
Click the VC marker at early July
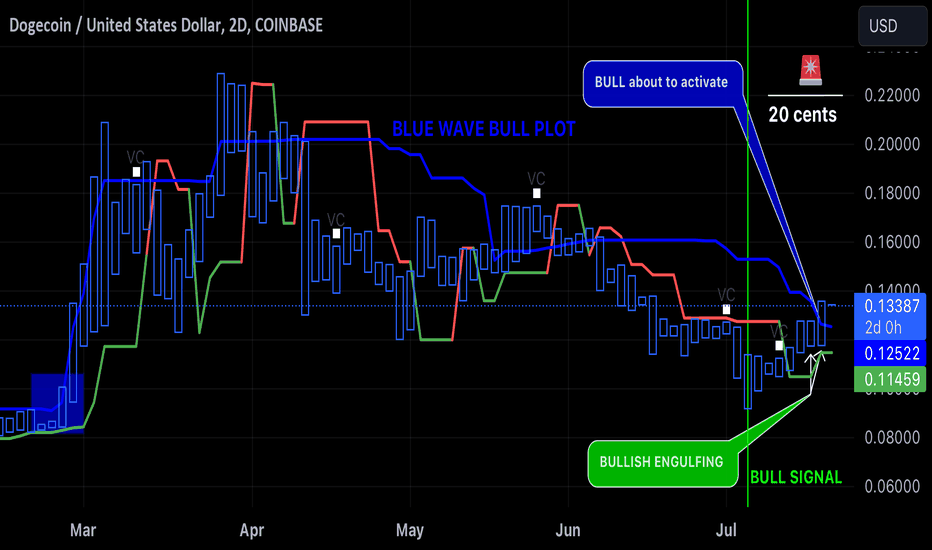(726, 301)
